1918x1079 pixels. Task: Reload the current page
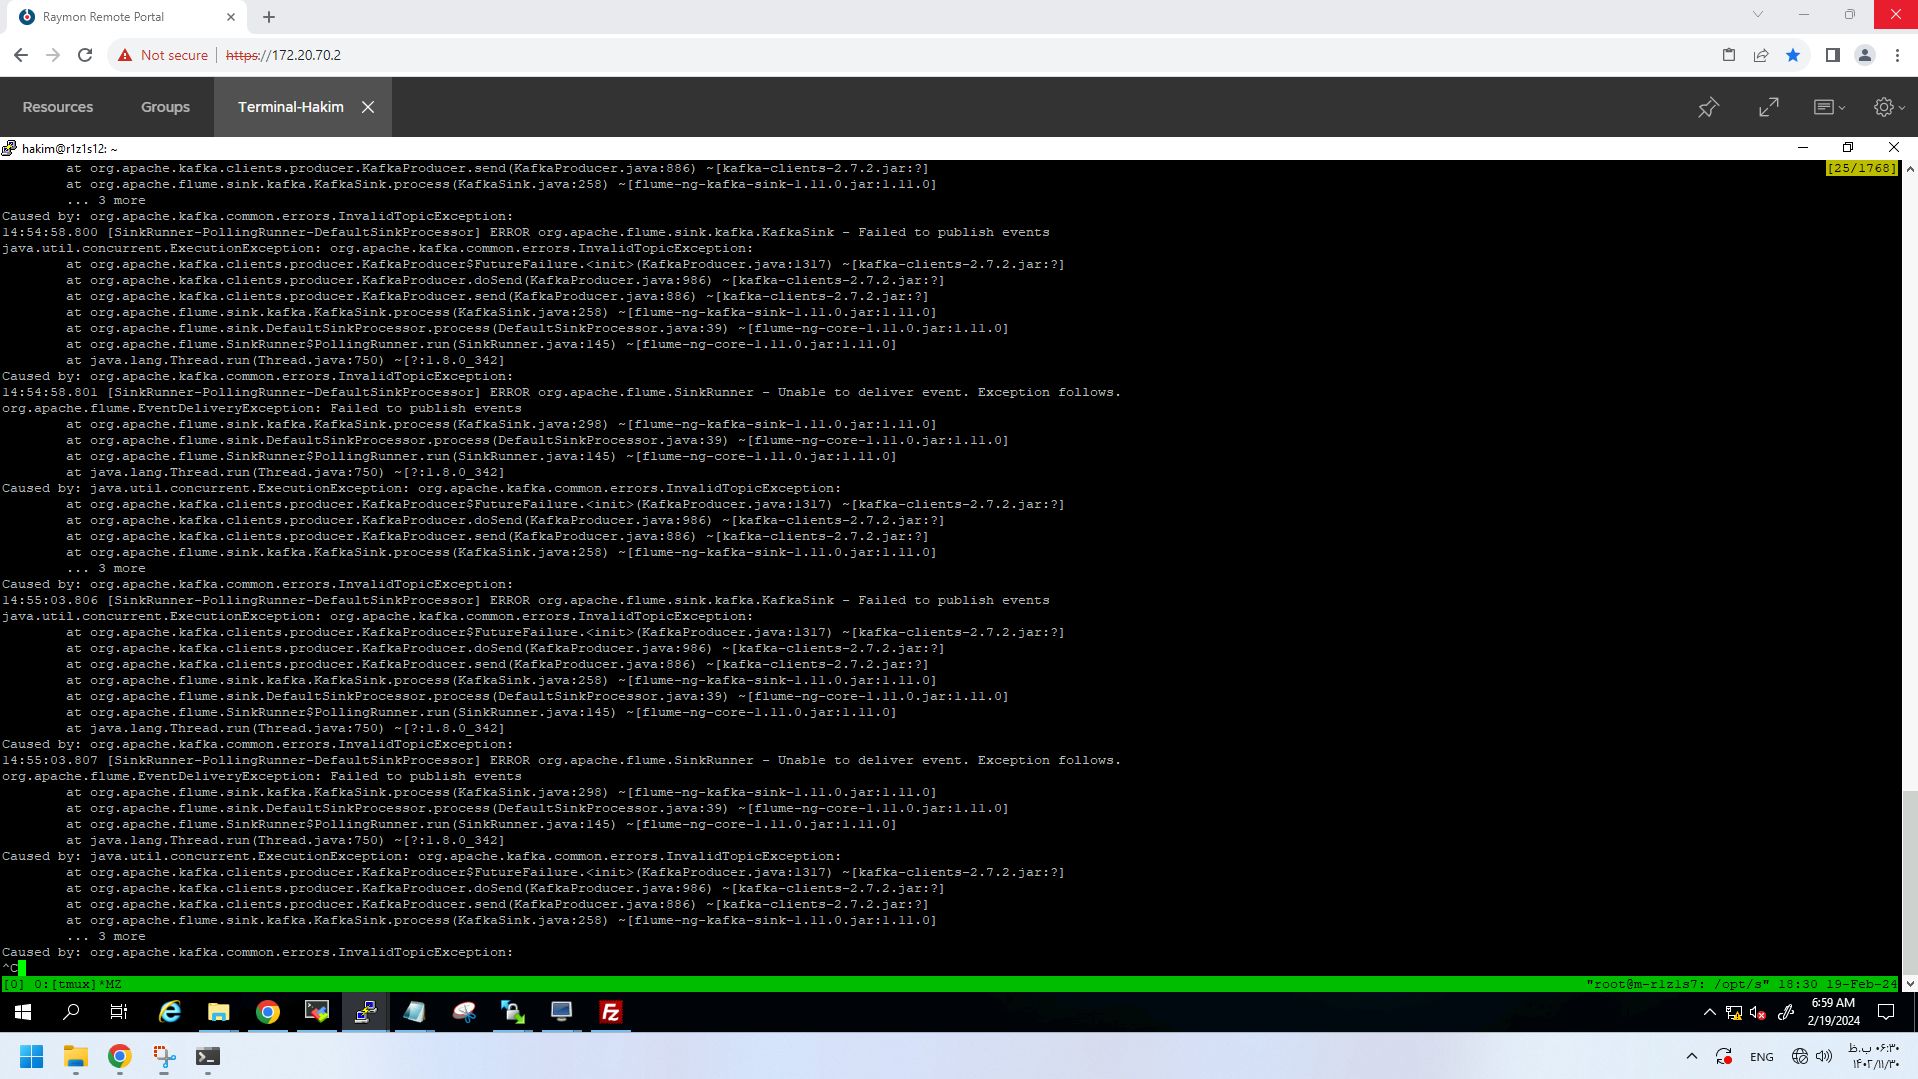[85, 55]
